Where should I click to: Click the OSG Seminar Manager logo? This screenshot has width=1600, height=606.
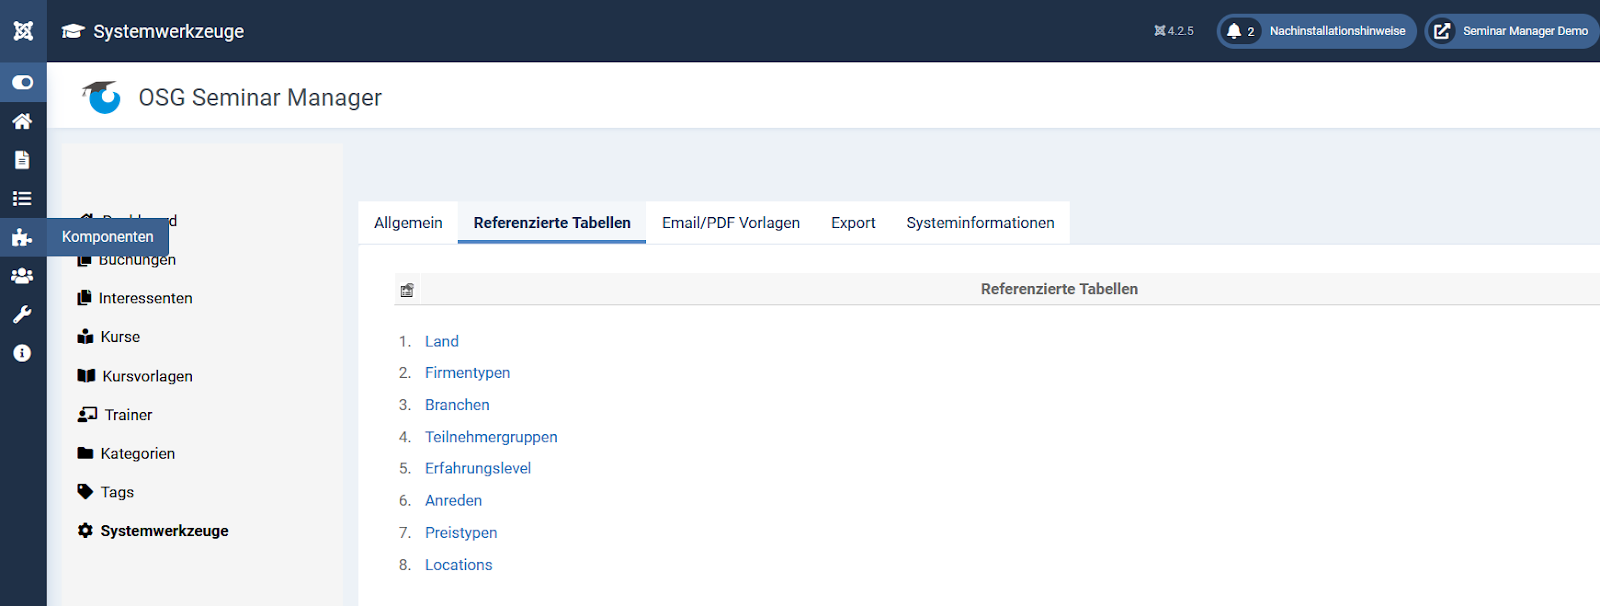pos(101,97)
